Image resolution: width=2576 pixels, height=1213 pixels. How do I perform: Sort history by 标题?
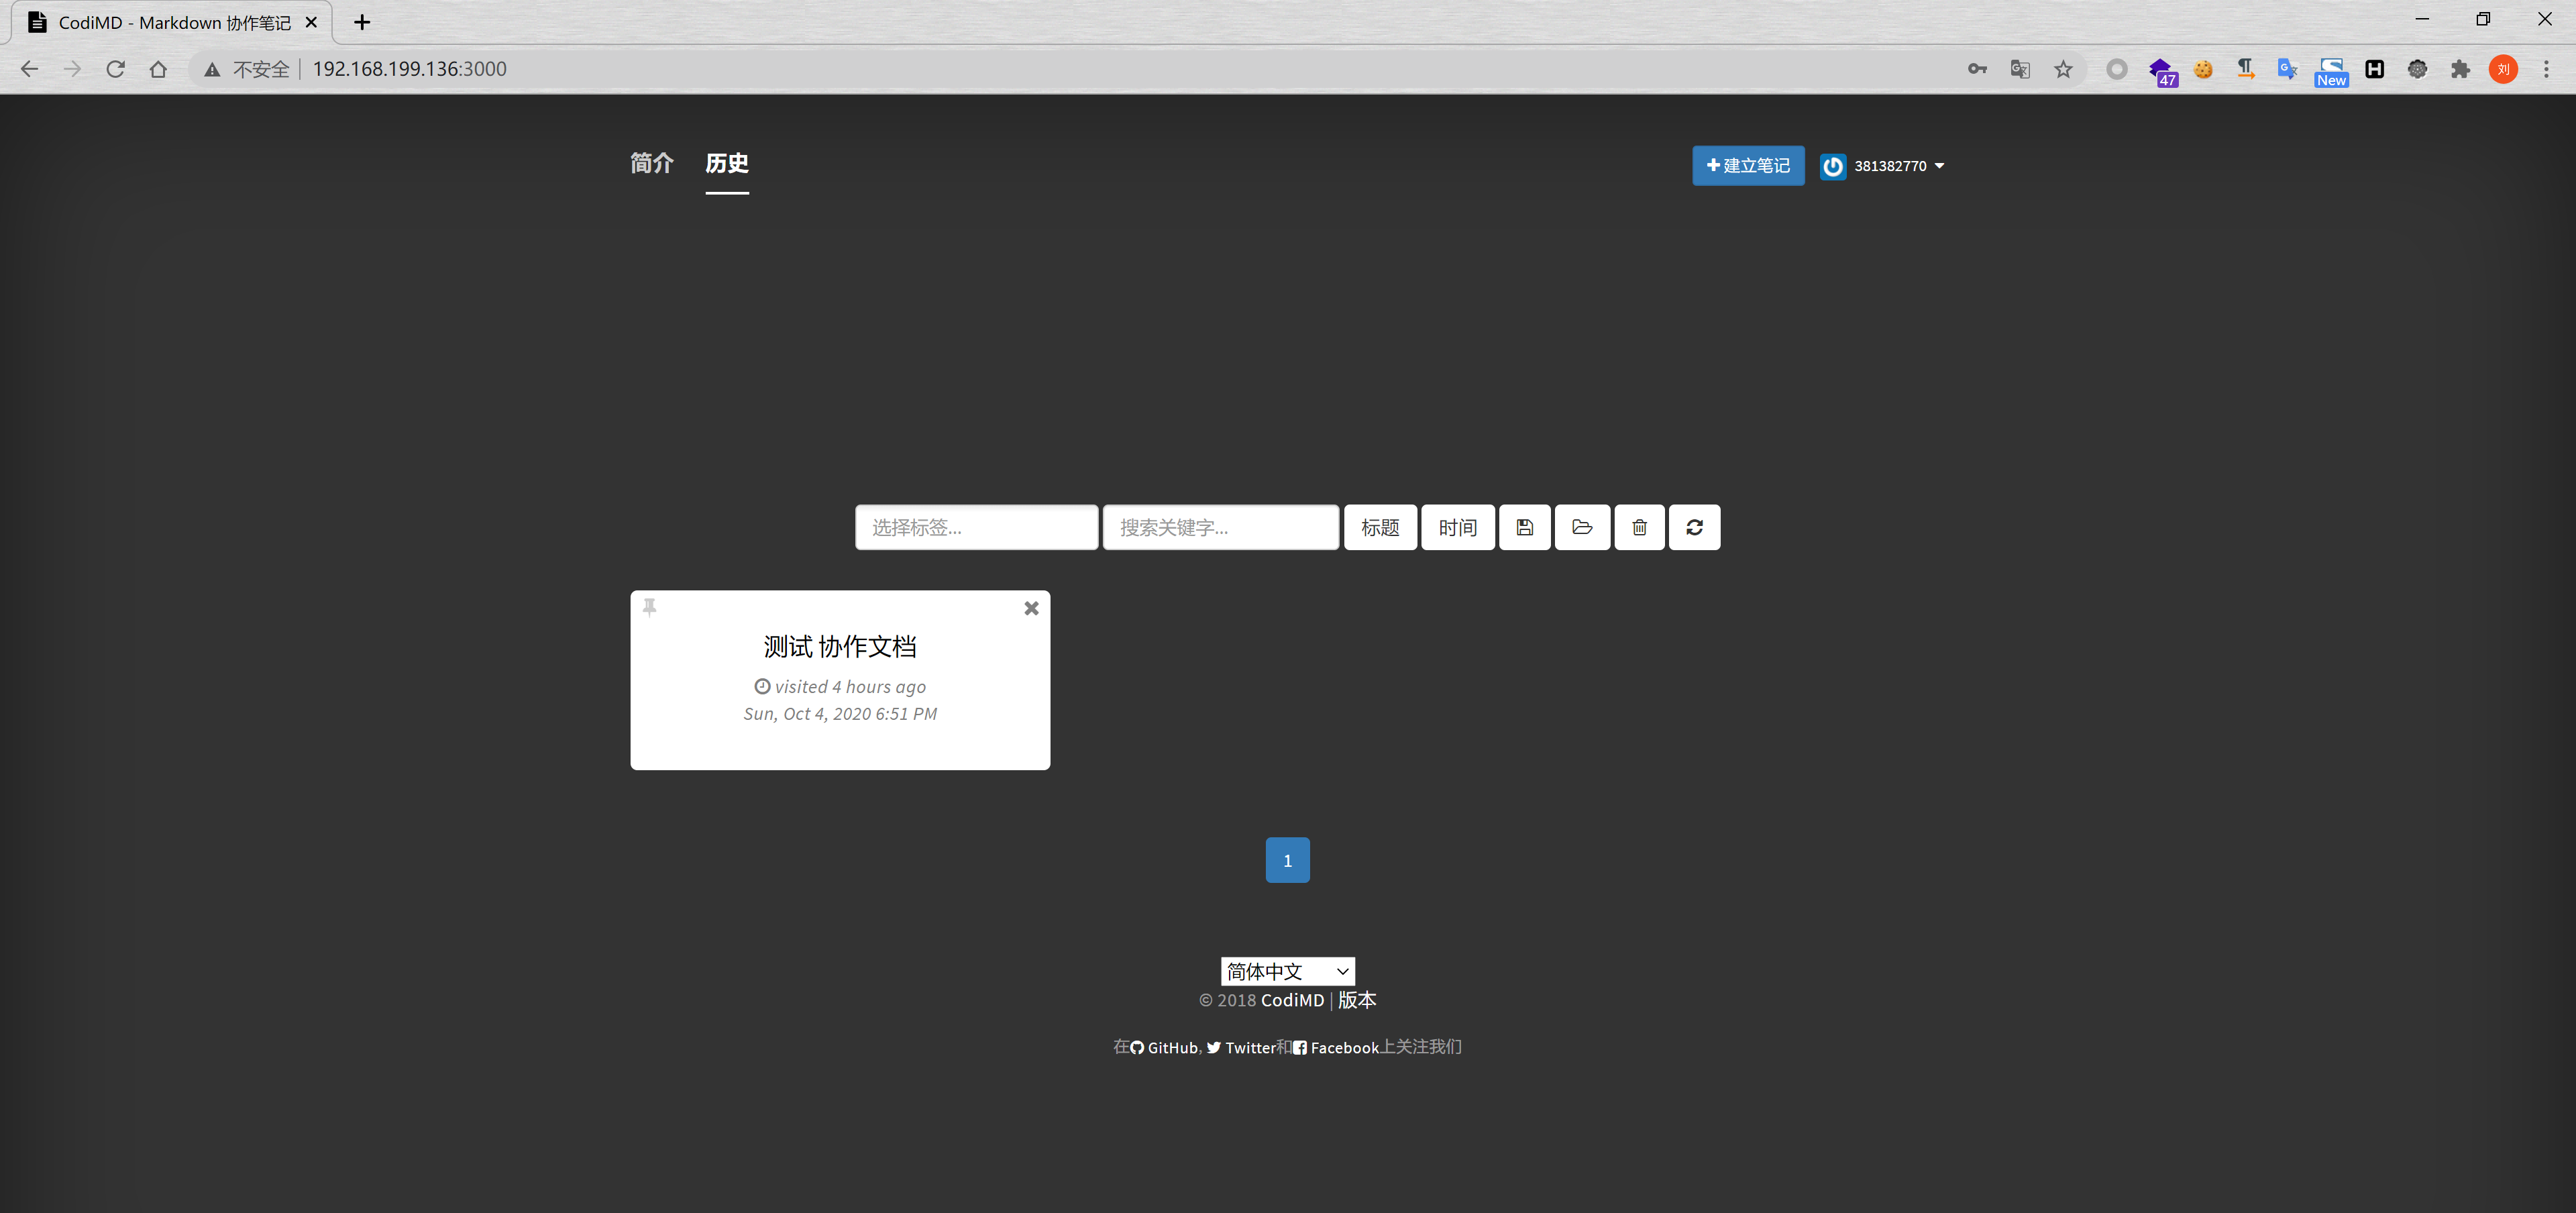(x=1379, y=527)
